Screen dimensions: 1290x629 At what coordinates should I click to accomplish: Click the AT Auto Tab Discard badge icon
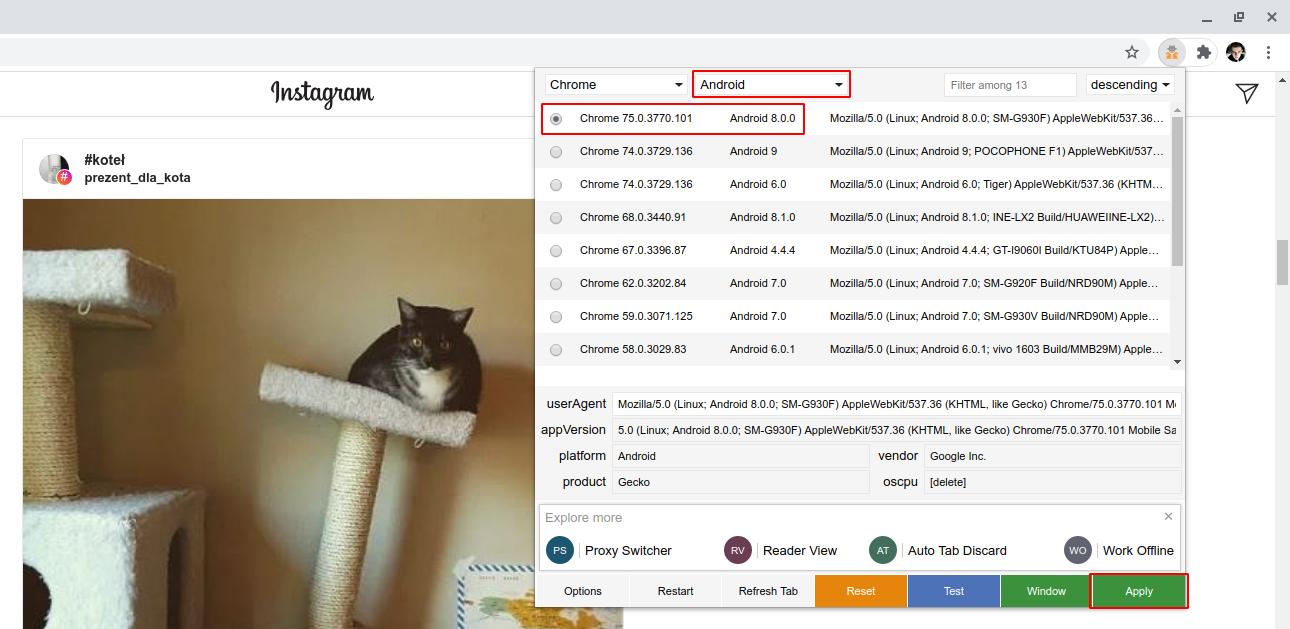(883, 550)
